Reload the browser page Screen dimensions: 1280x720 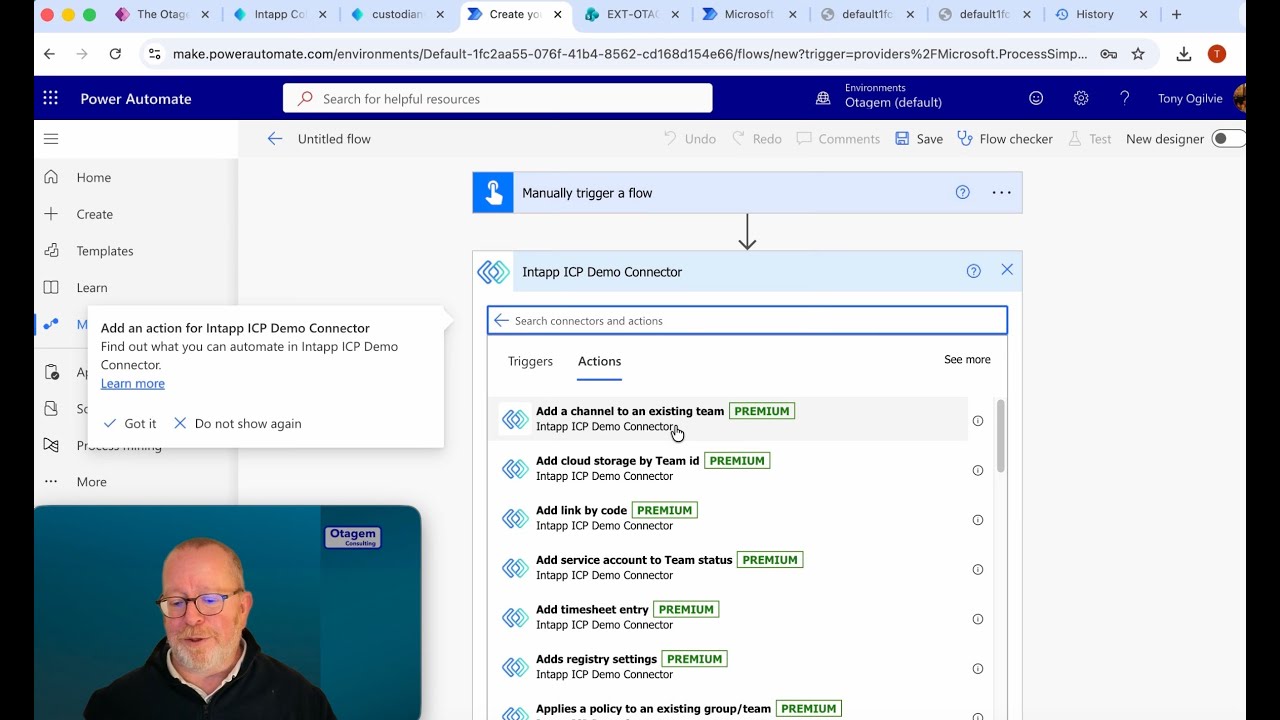tap(115, 54)
